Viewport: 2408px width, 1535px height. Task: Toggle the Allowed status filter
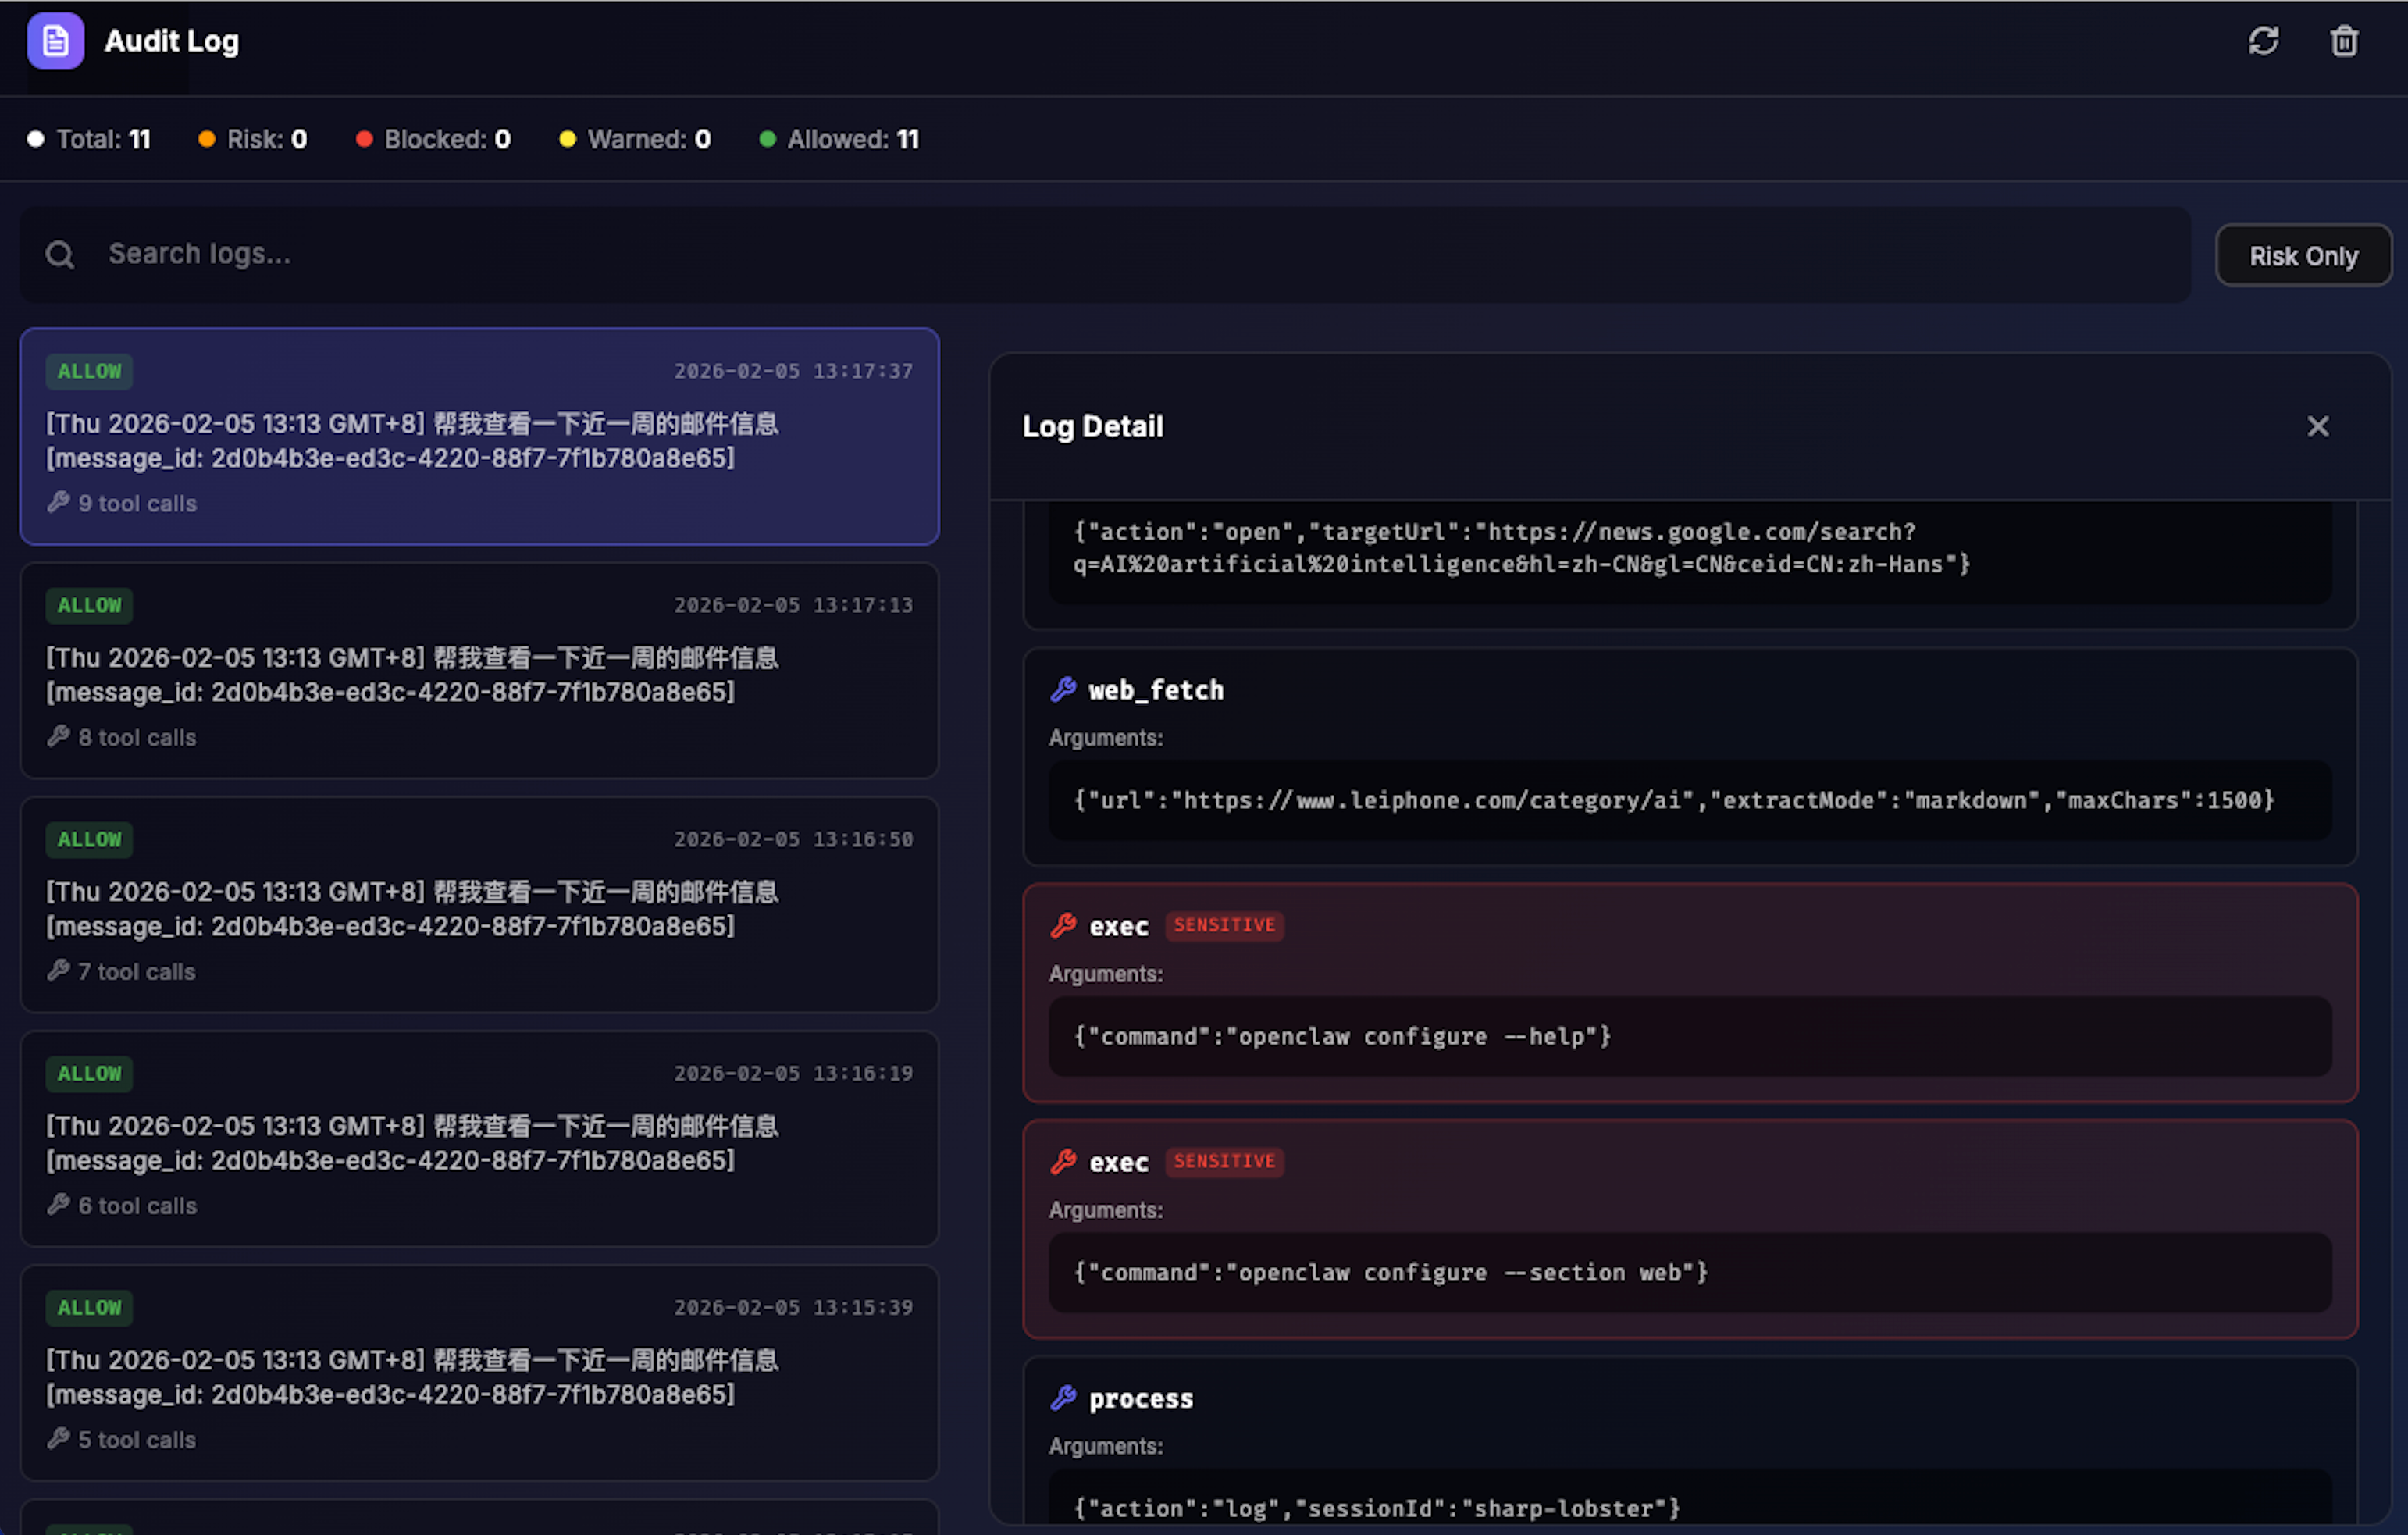tap(838, 139)
